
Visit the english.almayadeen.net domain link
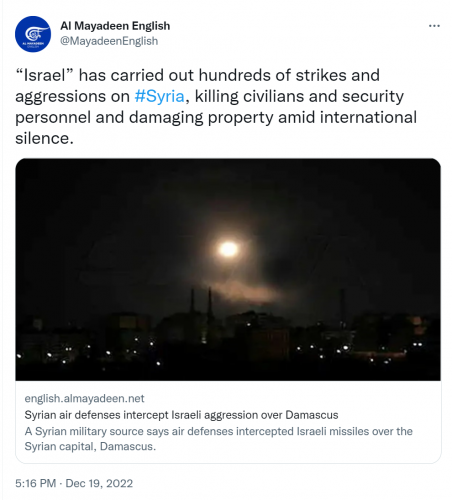tap(84, 398)
